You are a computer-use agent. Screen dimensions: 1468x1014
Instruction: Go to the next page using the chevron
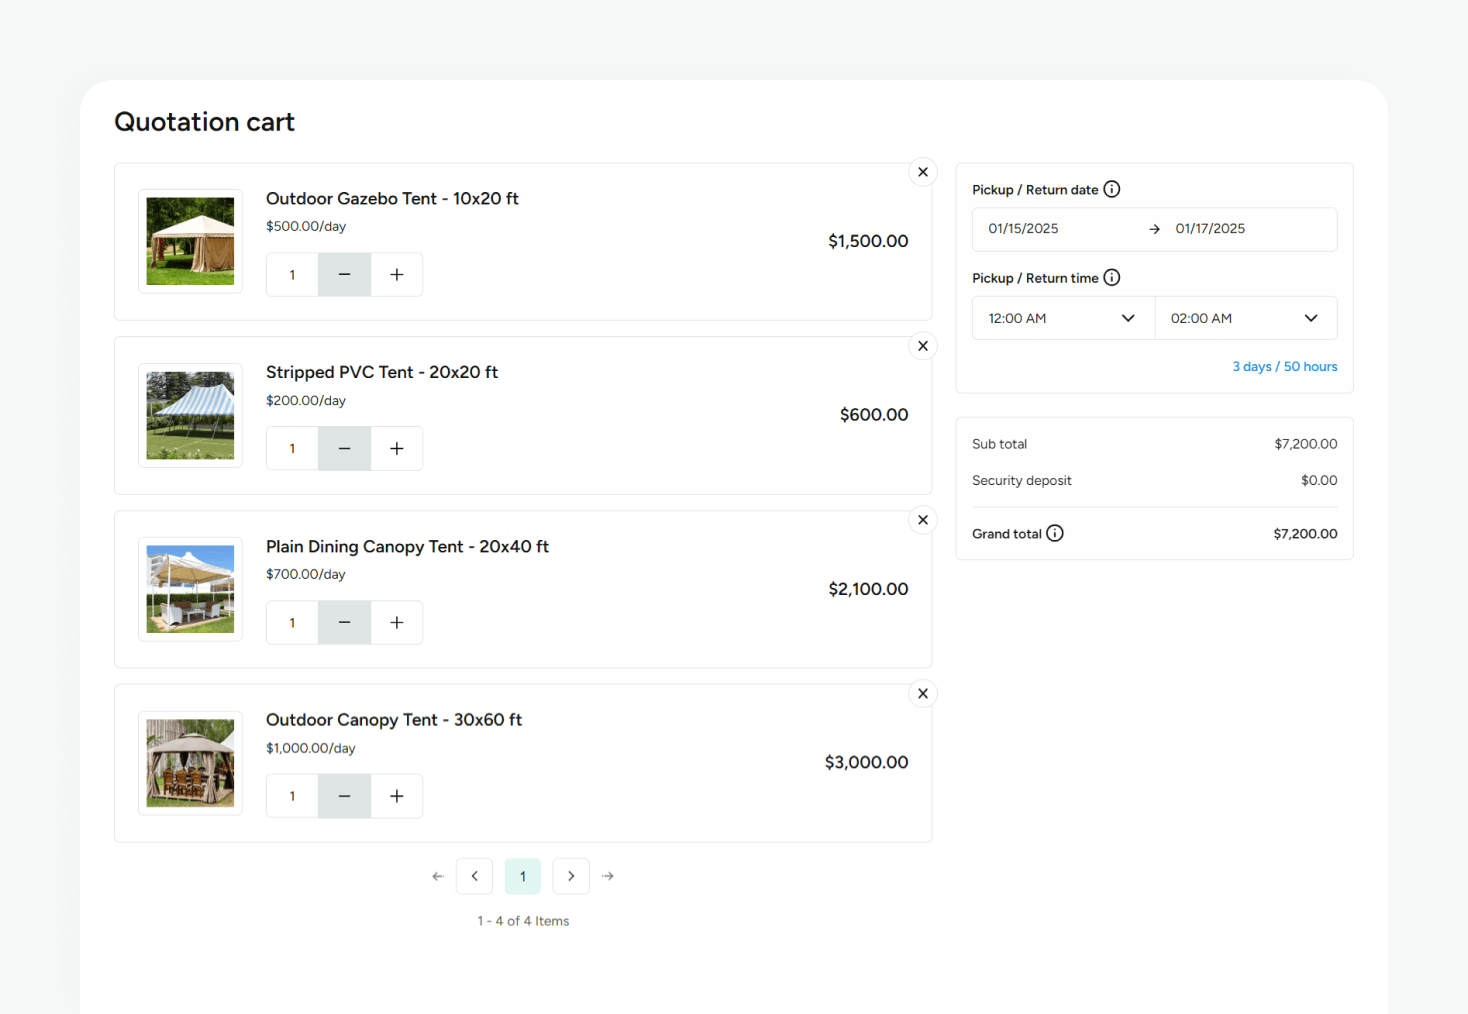[571, 876]
